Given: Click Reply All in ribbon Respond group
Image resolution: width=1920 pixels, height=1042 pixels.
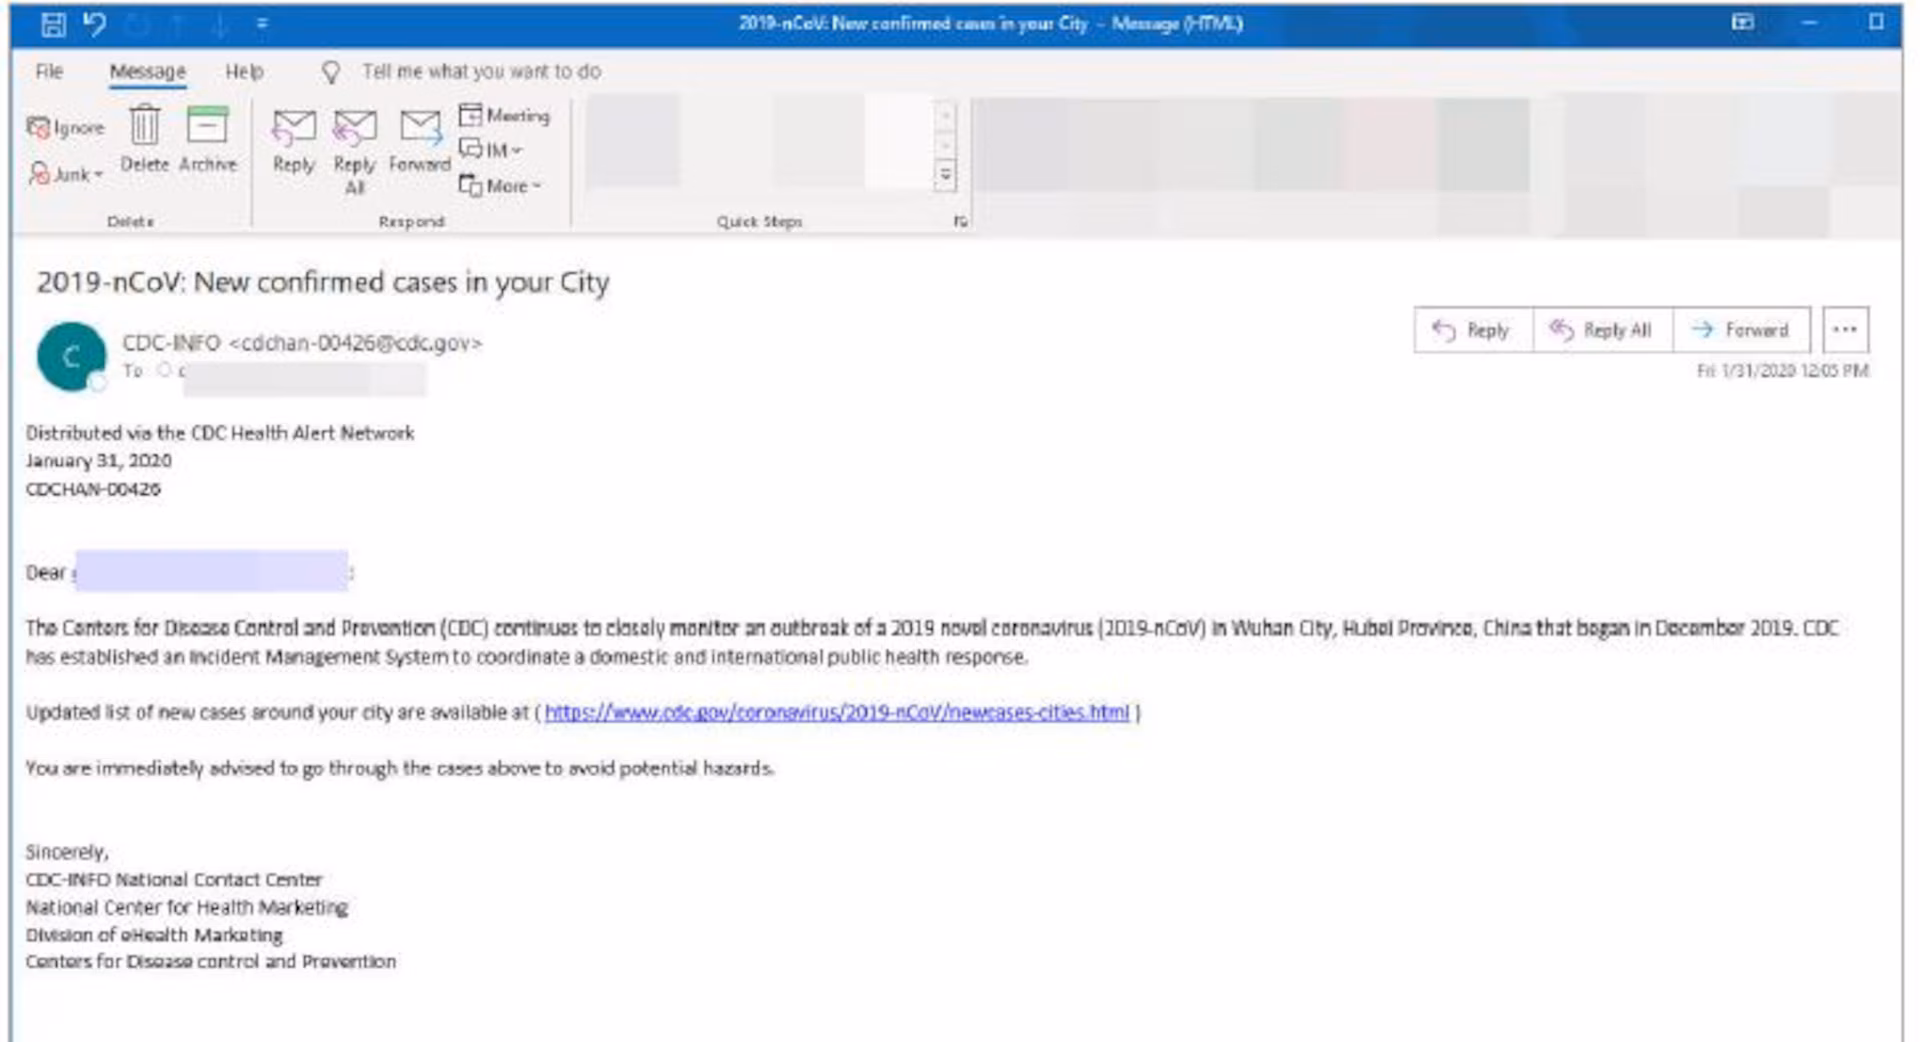Looking at the screenshot, I should point(355,128).
